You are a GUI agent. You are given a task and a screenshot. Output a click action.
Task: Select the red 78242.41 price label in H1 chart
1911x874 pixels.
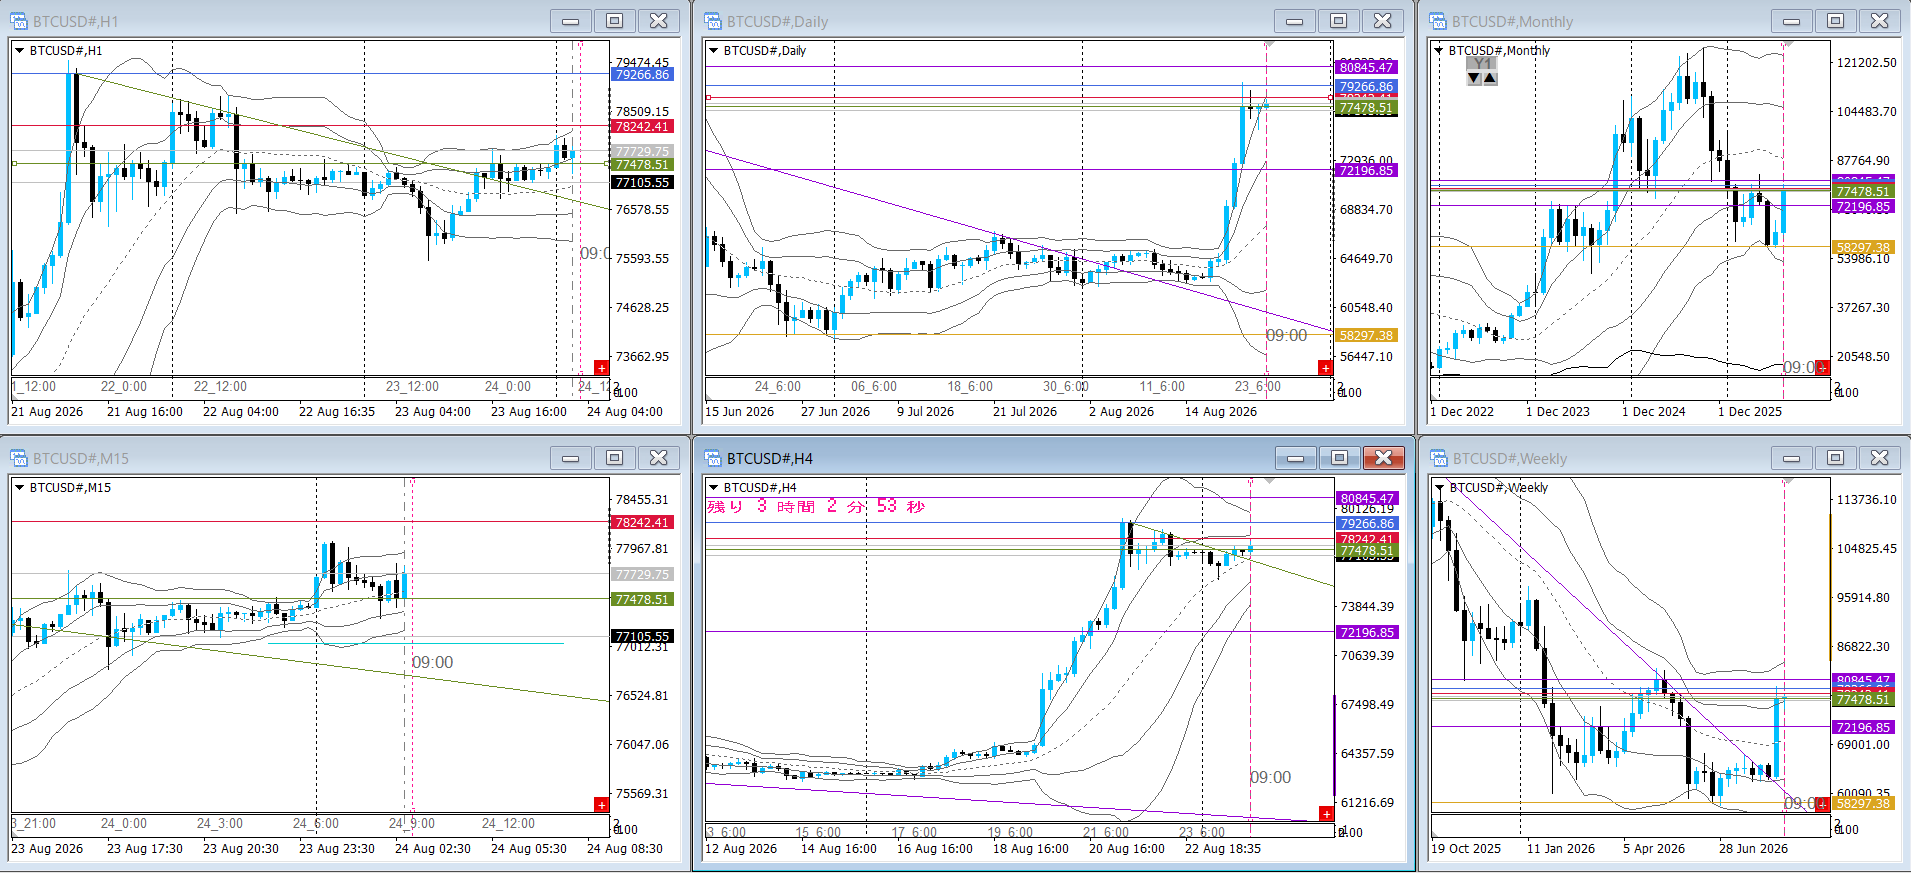642,127
